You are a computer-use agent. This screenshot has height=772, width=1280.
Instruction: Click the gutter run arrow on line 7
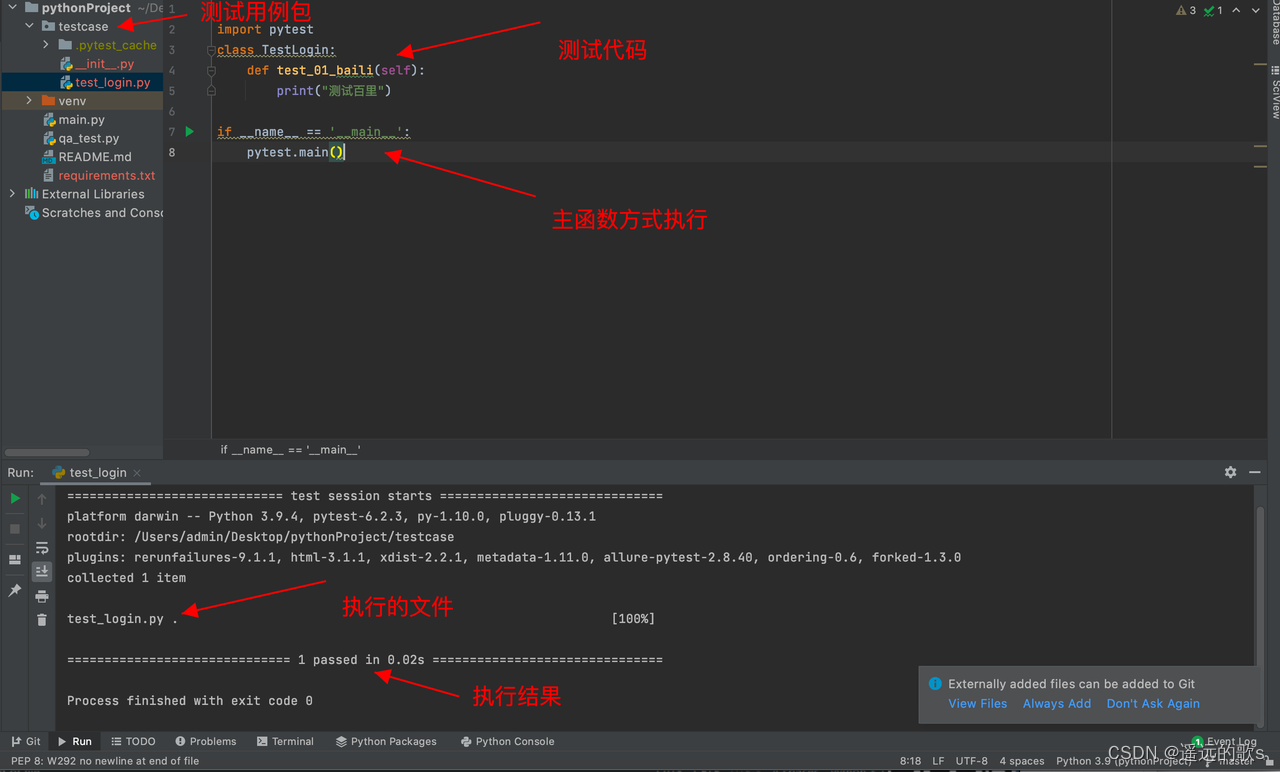click(x=190, y=132)
